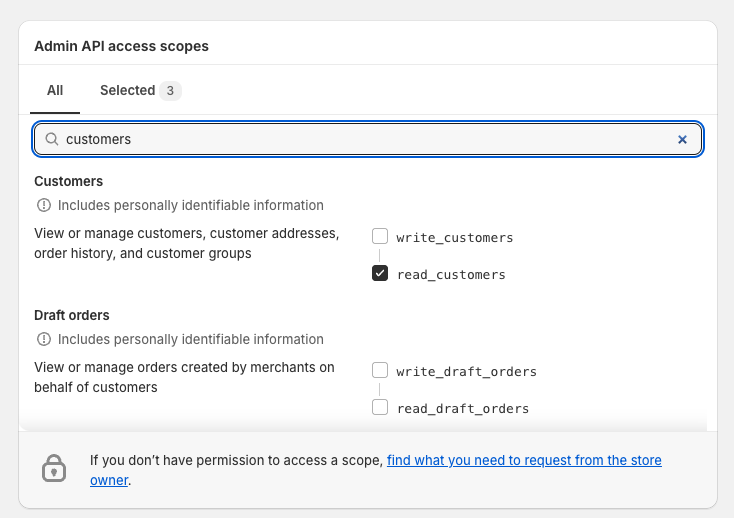Focus the scope search field
This screenshot has width=734, height=518.
tap(360, 140)
